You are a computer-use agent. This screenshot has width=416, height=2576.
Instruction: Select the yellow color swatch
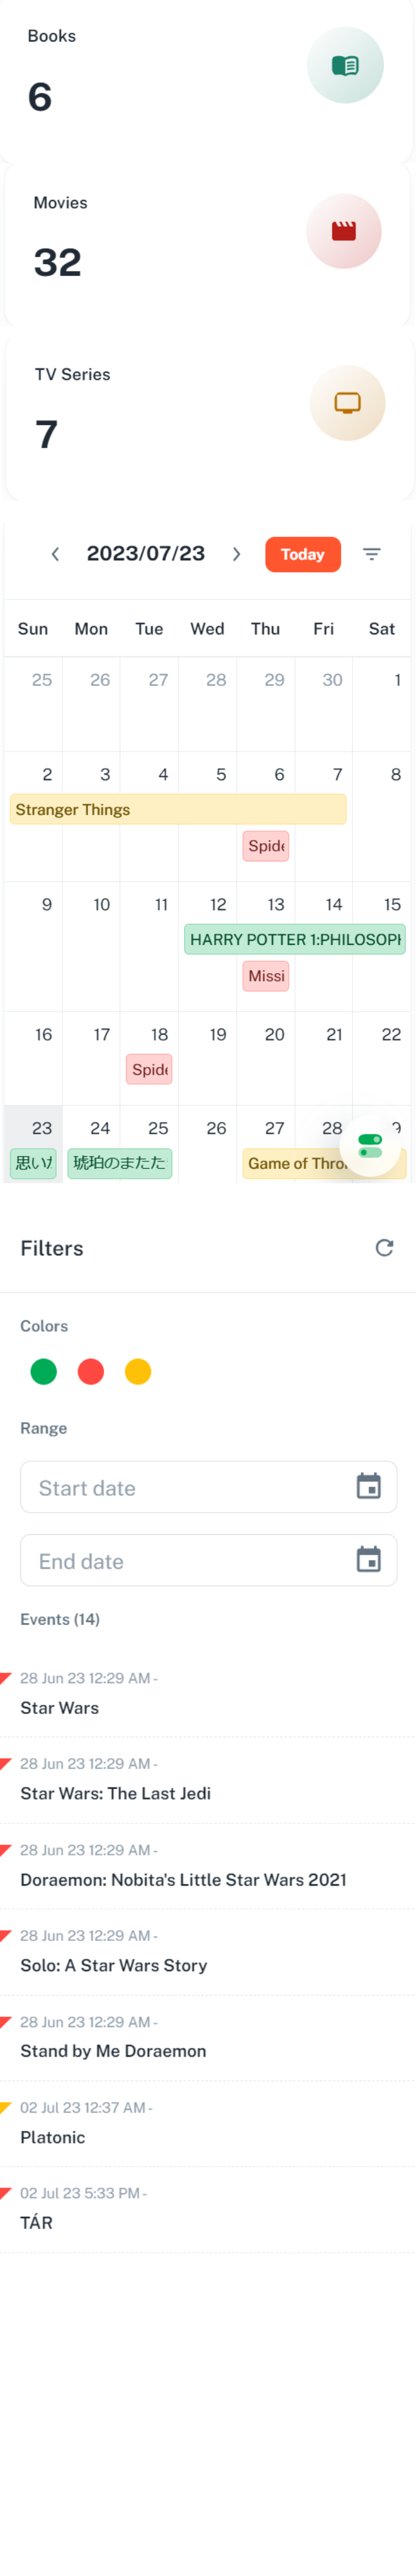click(138, 1371)
